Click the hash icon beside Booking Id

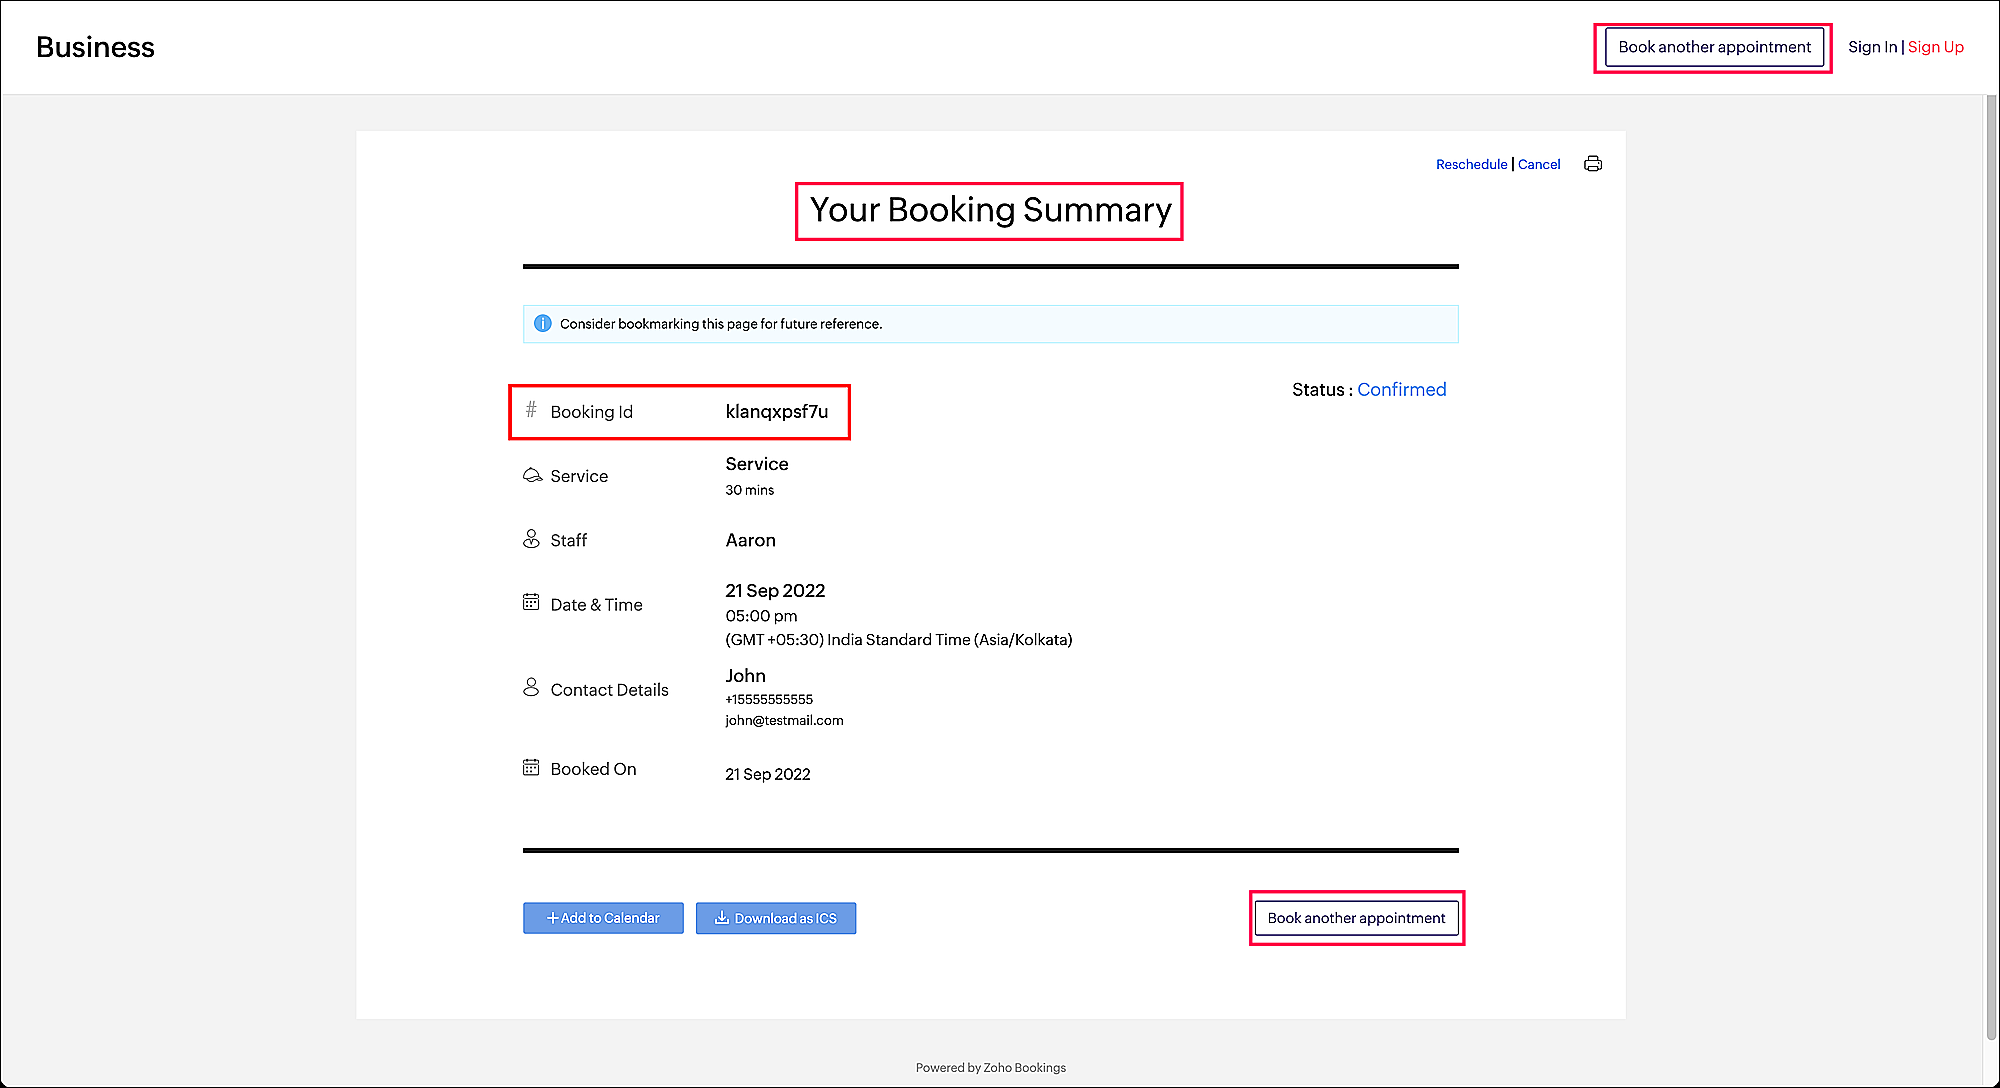click(531, 410)
